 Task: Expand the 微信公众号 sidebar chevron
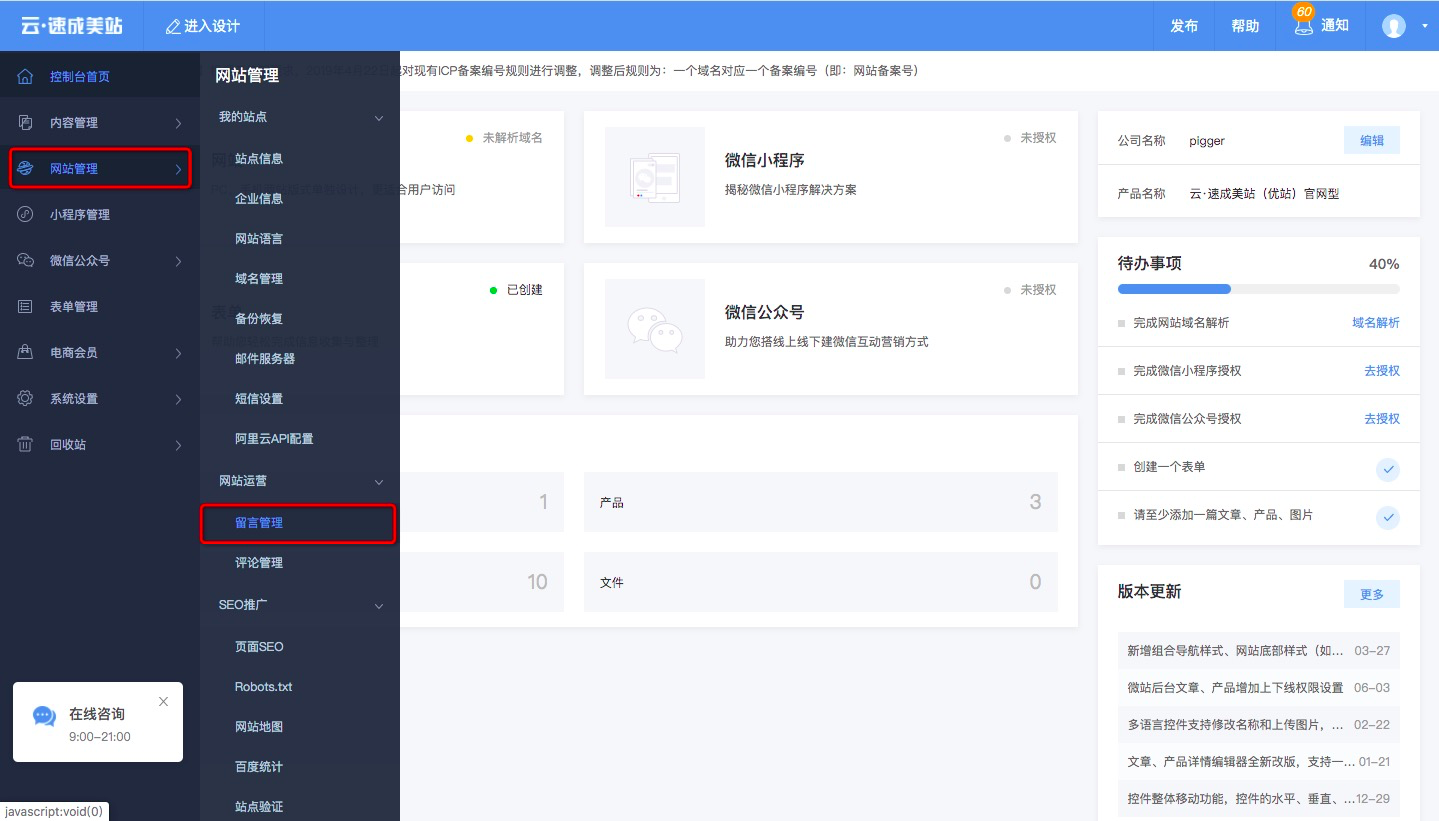pos(178,261)
